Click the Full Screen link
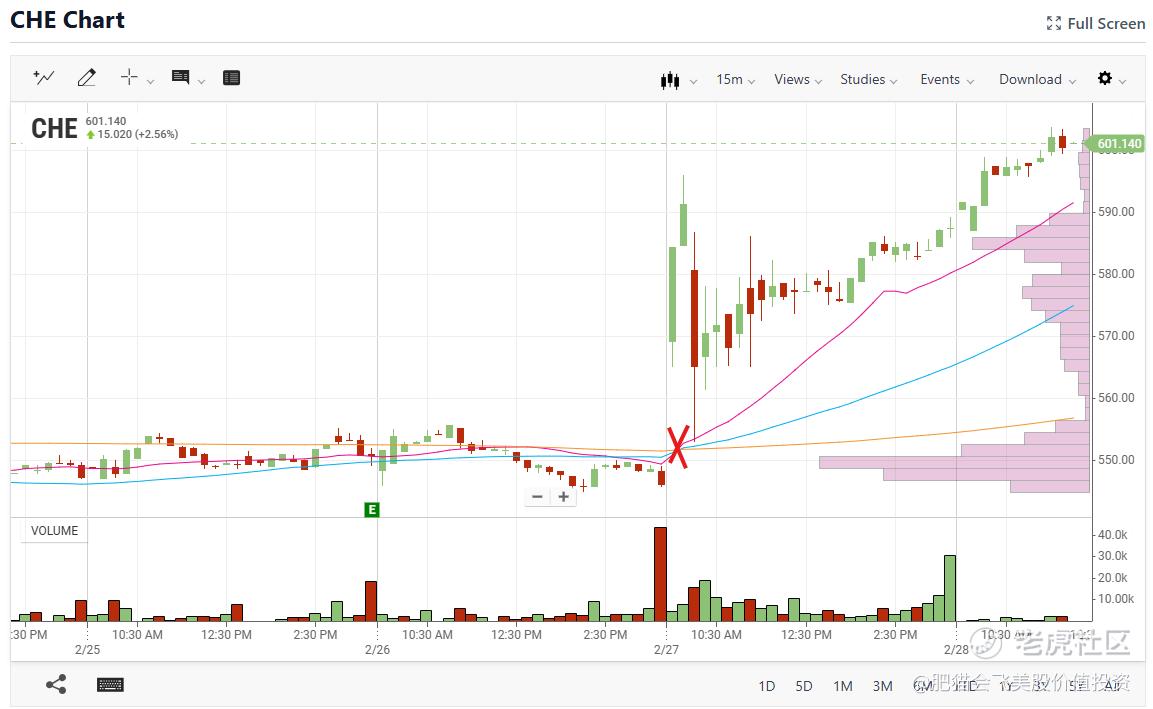Image resolution: width=1153 pixels, height=709 pixels. [x=1096, y=24]
